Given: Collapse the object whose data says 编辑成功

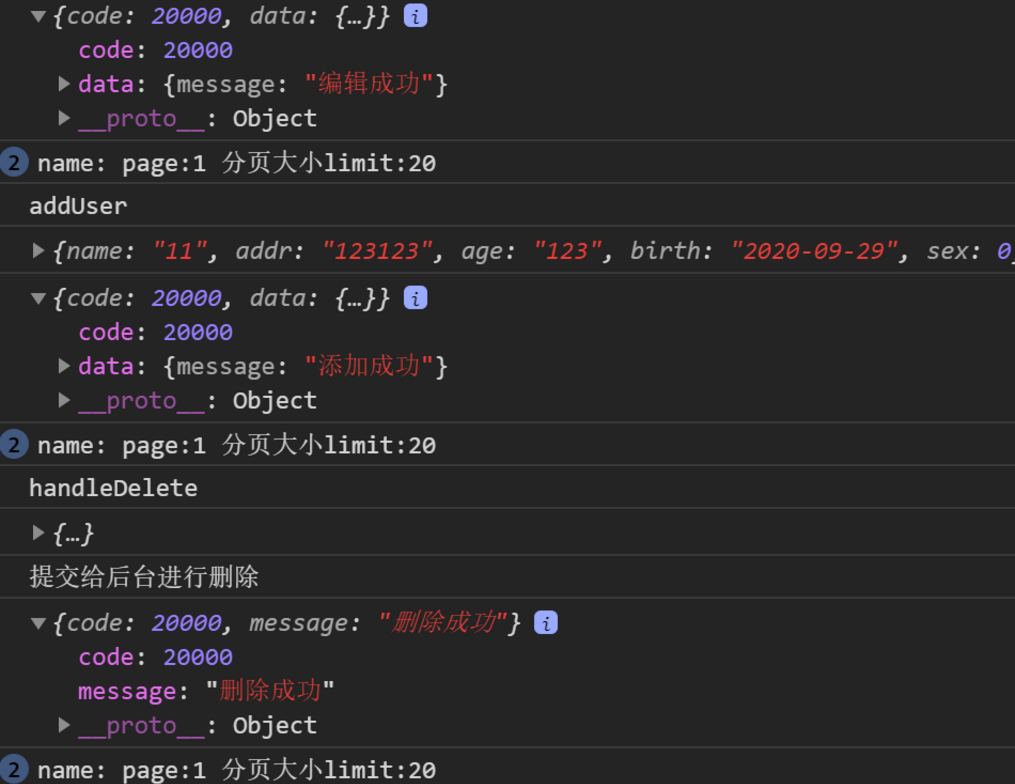Looking at the screenshot, I should tap(38, 16).
